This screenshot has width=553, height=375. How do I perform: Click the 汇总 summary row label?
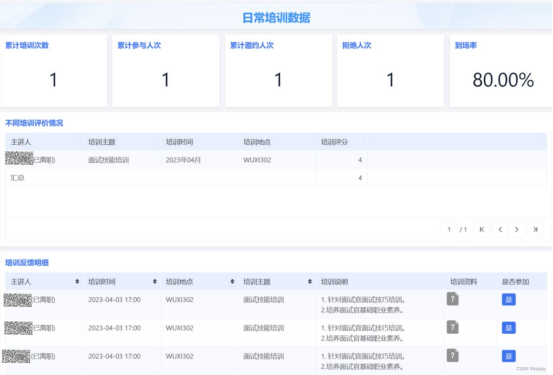coord(17,178)
